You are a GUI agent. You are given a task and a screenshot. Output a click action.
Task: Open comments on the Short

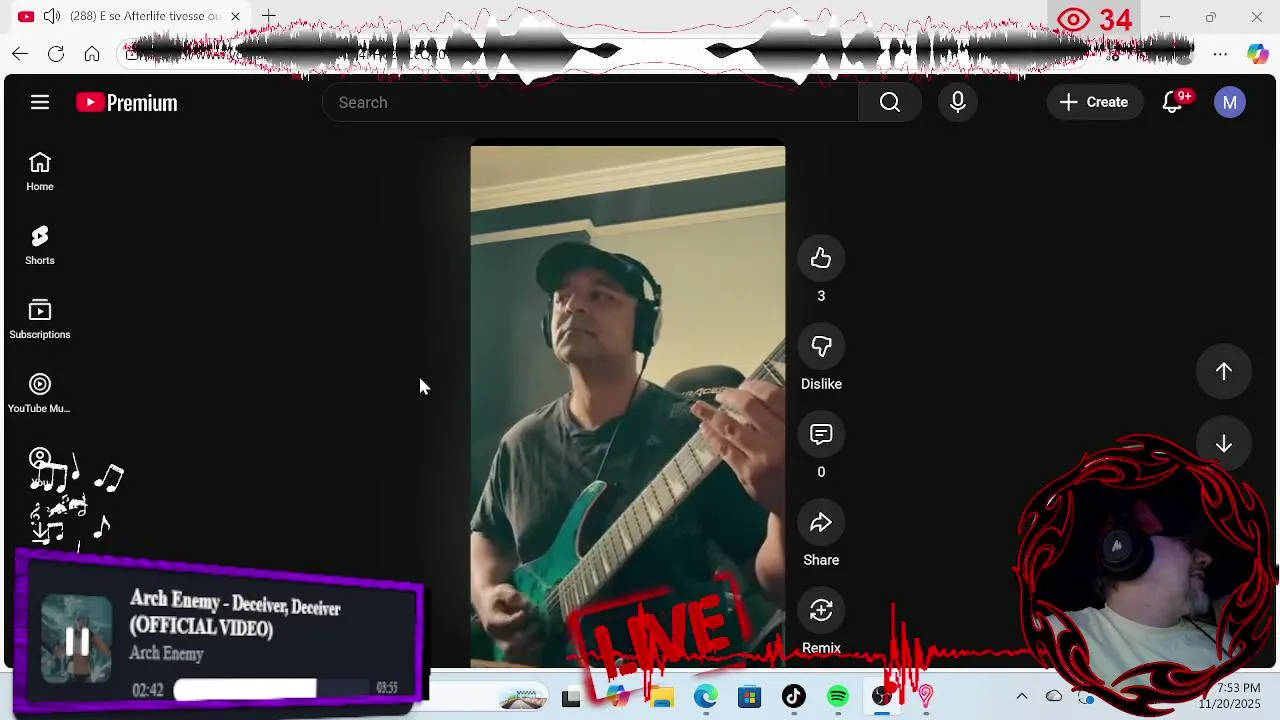pyautogui.click(x=821, y=435)
